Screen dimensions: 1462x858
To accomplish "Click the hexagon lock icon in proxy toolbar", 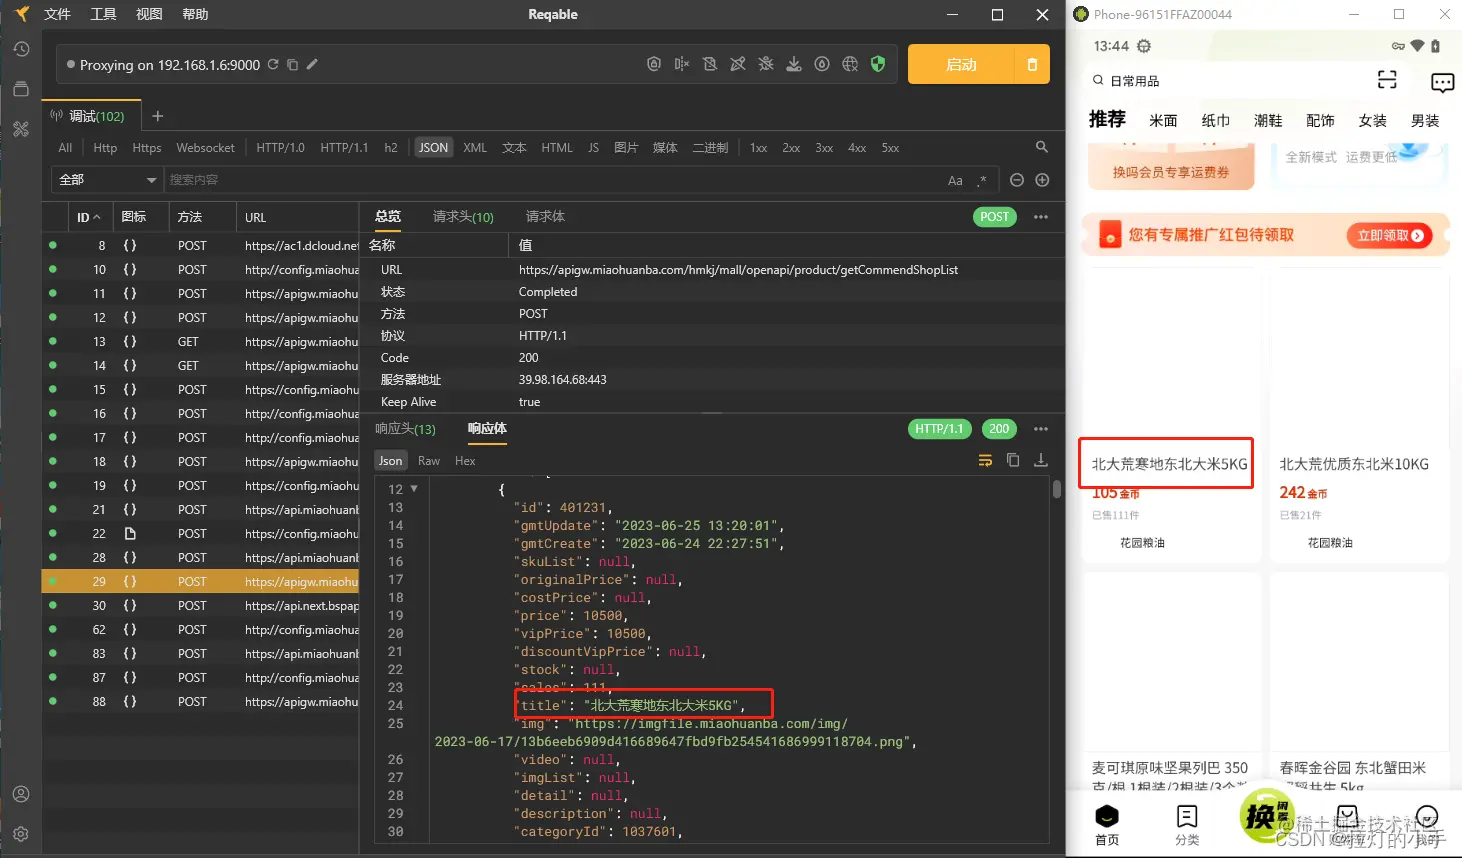I will 654,64.
